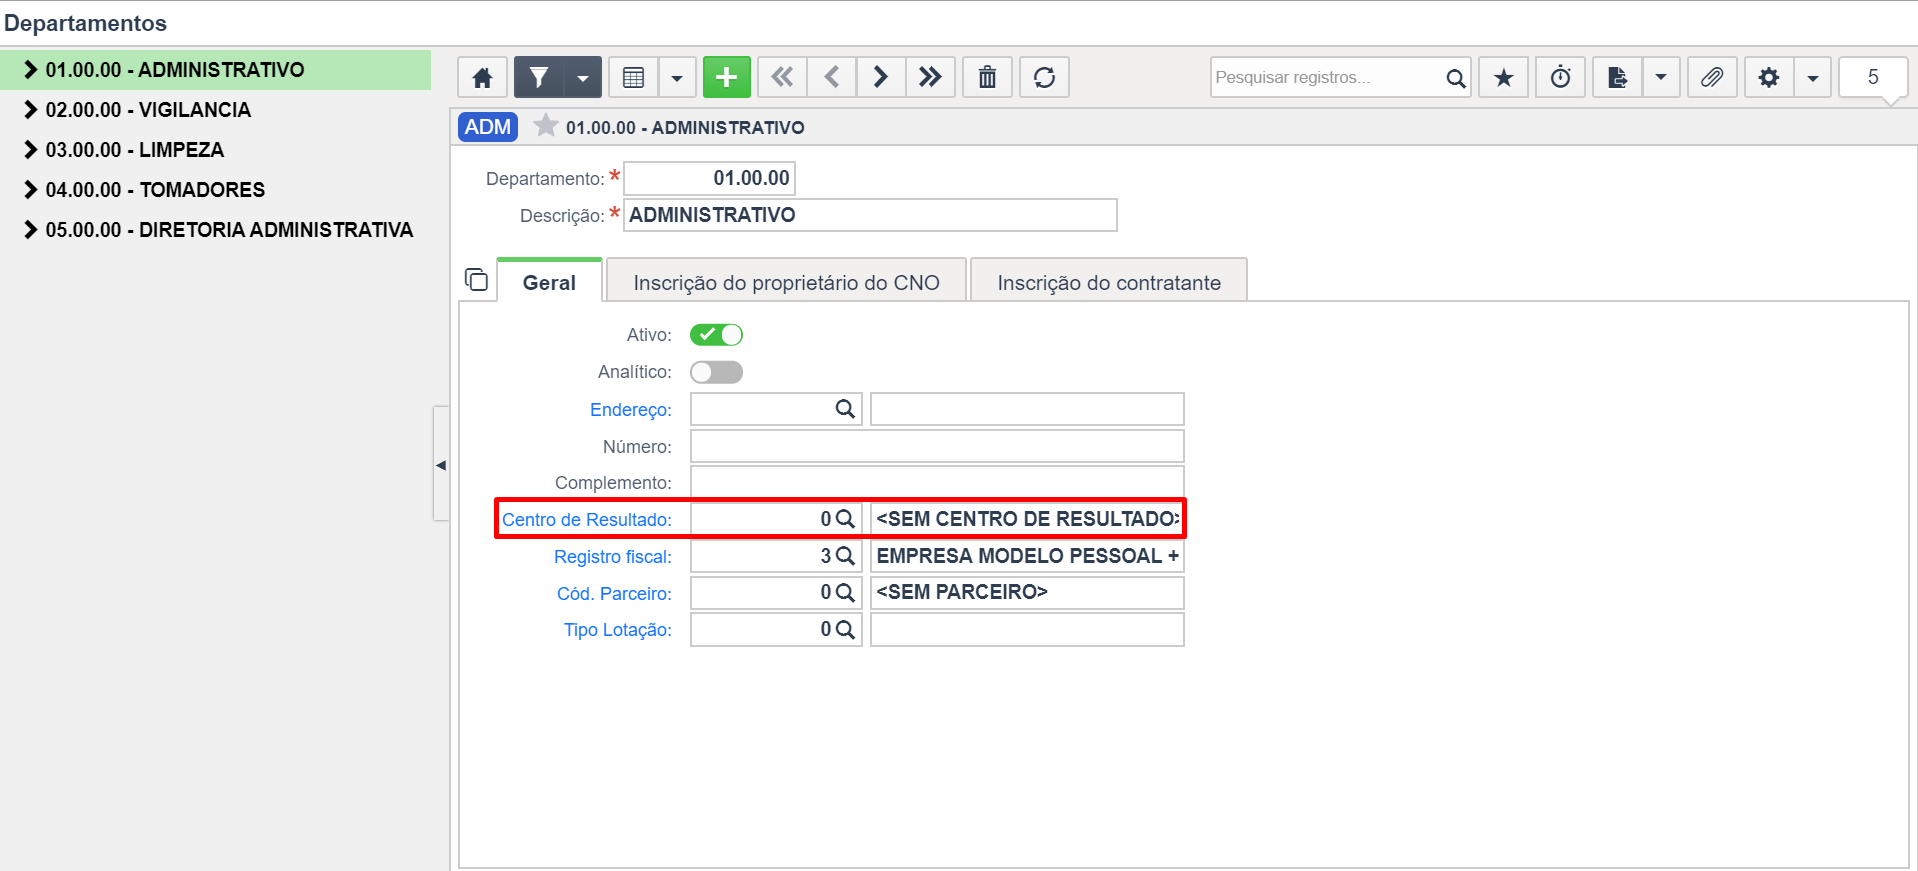Expand 04.00.00 - TOMADORES tree node
1918x871 pixels.
tap(31, 190)
